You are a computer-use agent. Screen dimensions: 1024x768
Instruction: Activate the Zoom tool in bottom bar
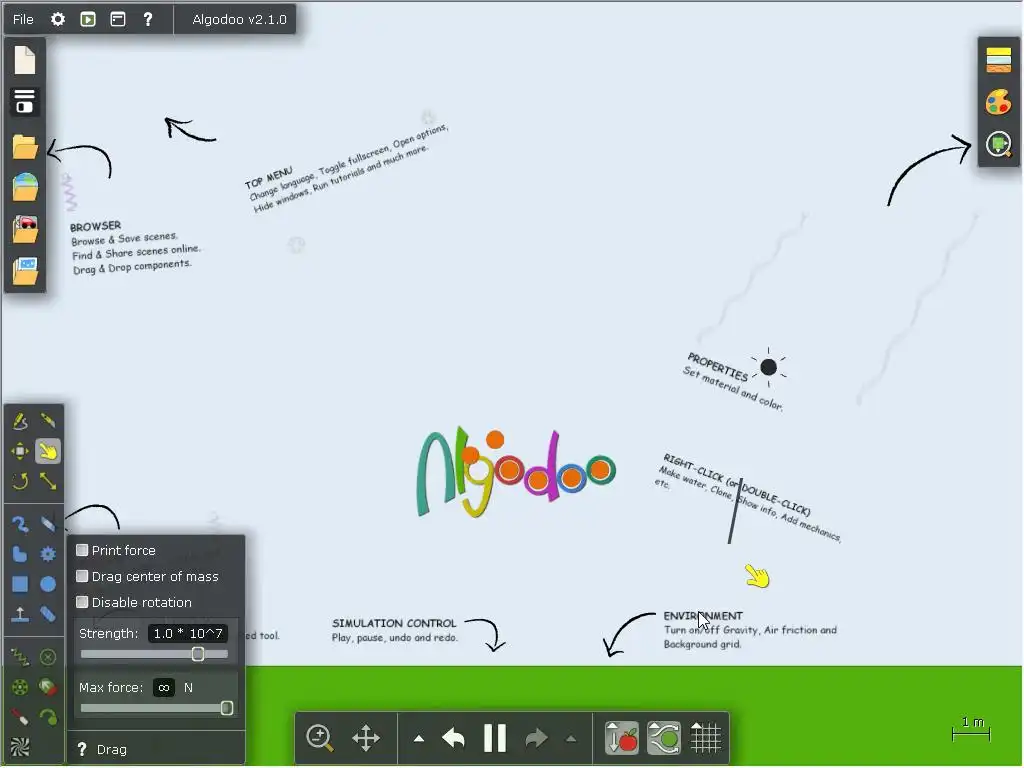[320, 739]
